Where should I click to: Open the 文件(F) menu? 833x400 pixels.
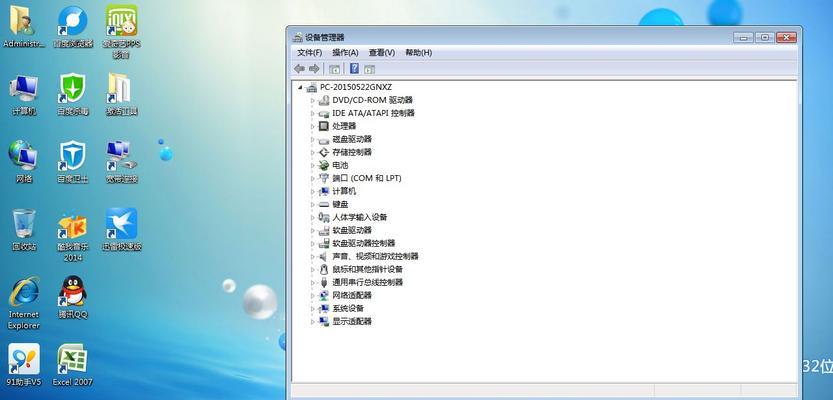[x=309, y=53]
